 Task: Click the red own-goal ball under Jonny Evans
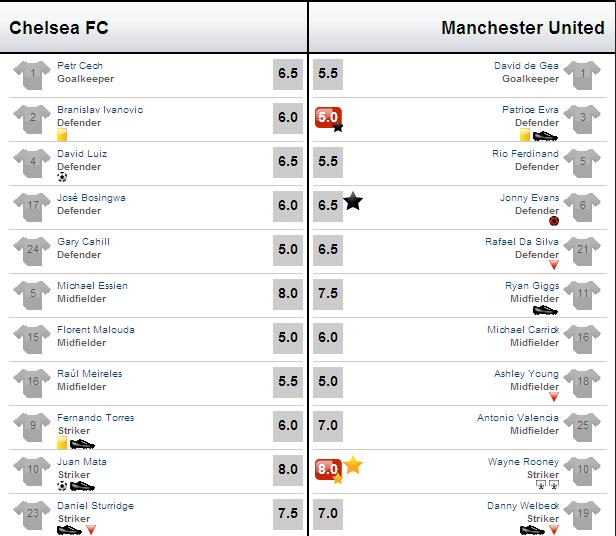tap(554, 221)
